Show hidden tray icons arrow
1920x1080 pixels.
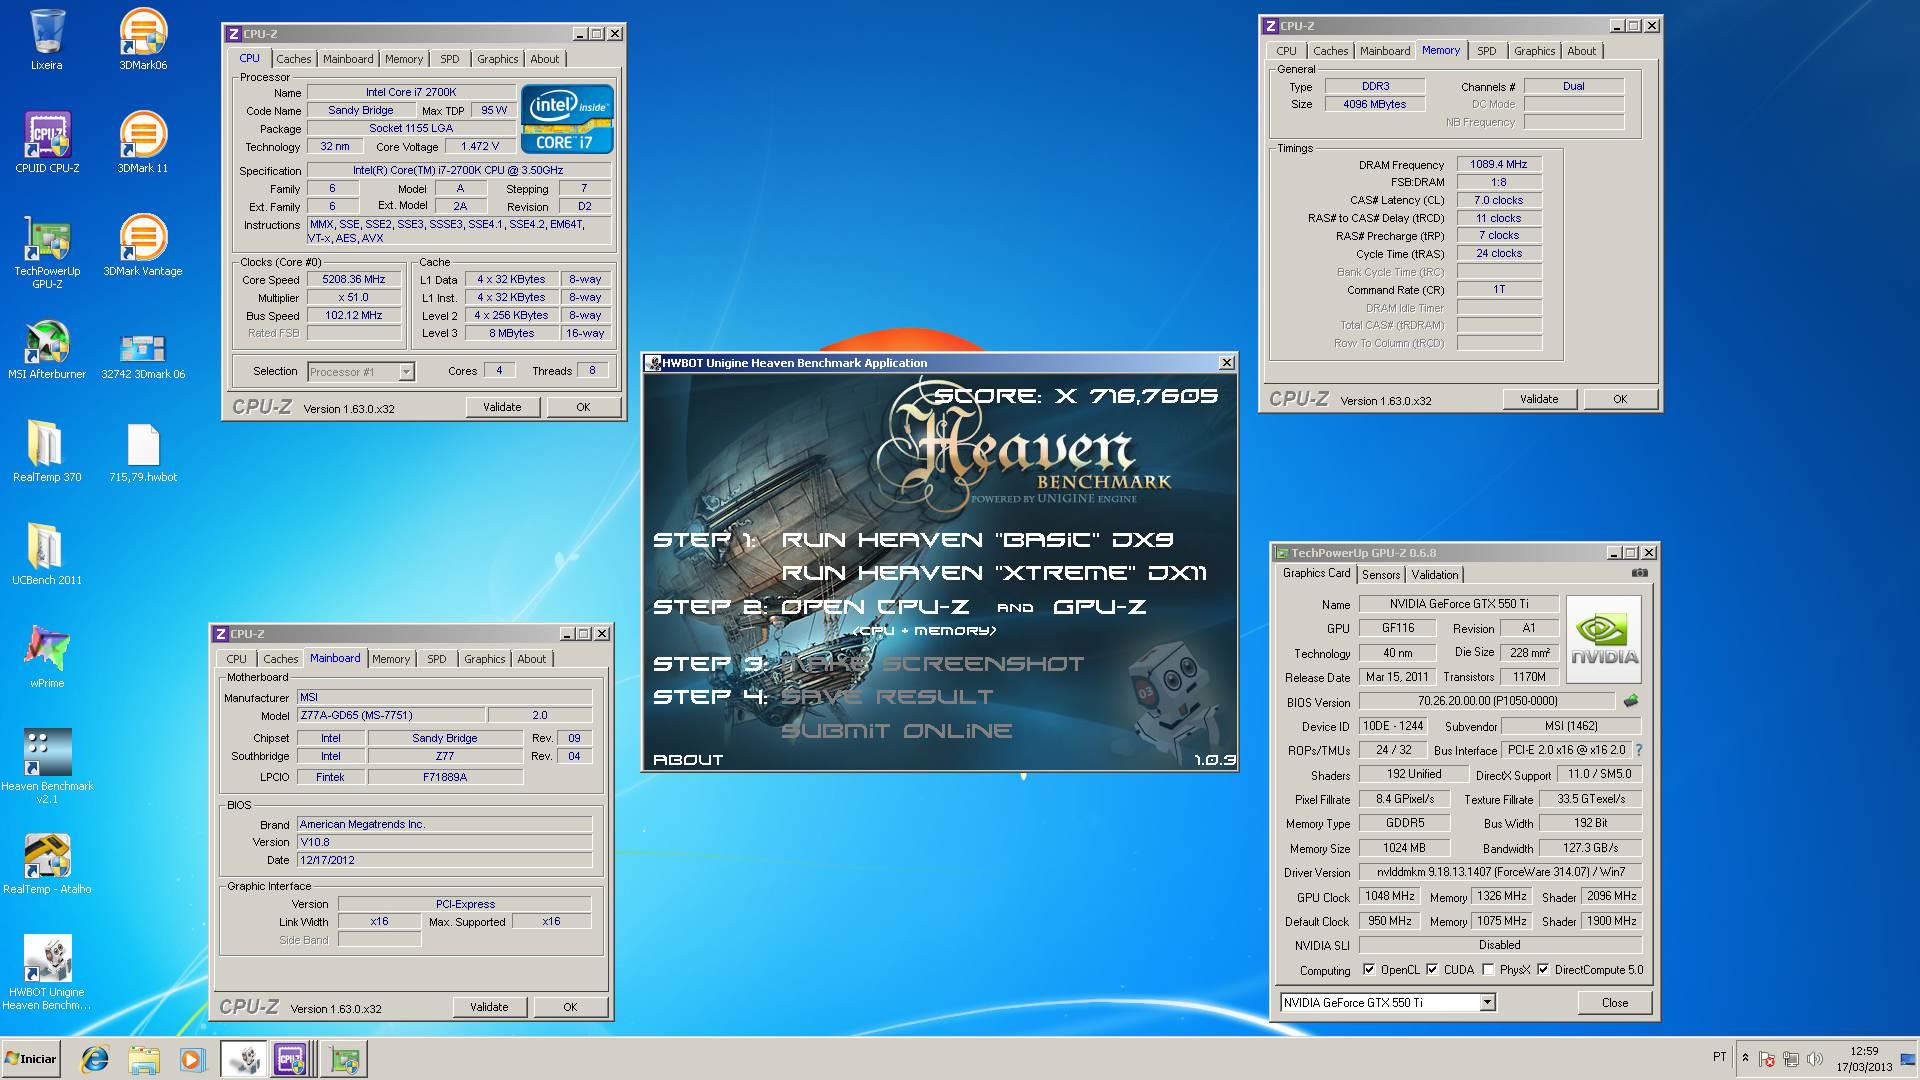tap(1745, 1058)
